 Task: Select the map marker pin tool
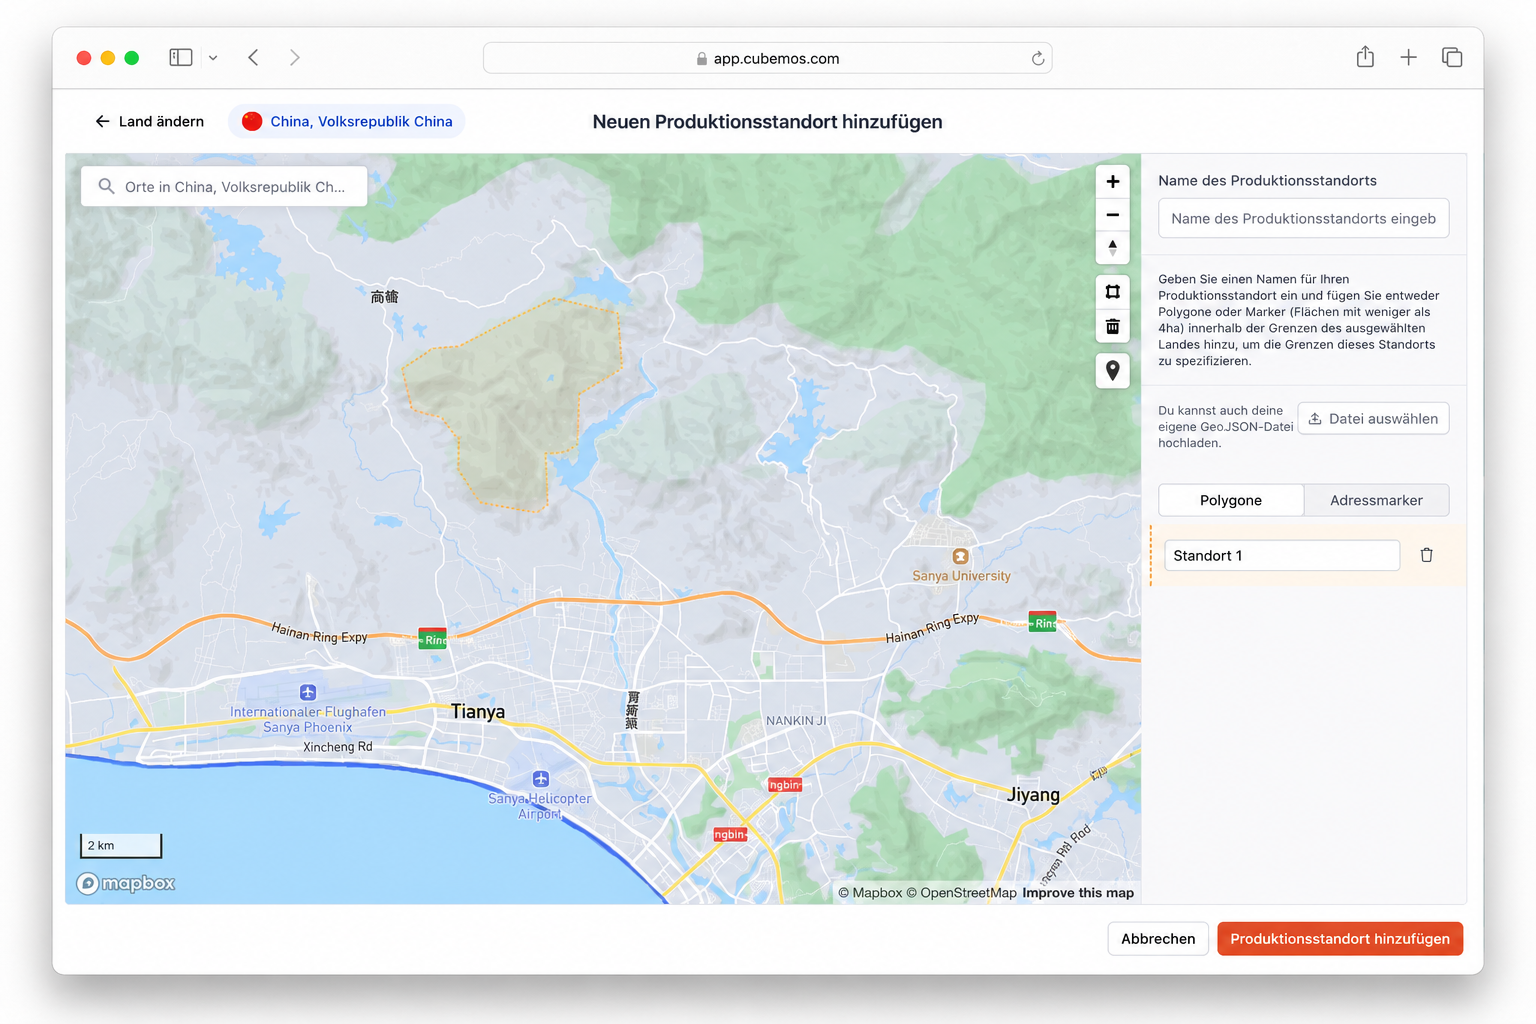point(1112,371)
